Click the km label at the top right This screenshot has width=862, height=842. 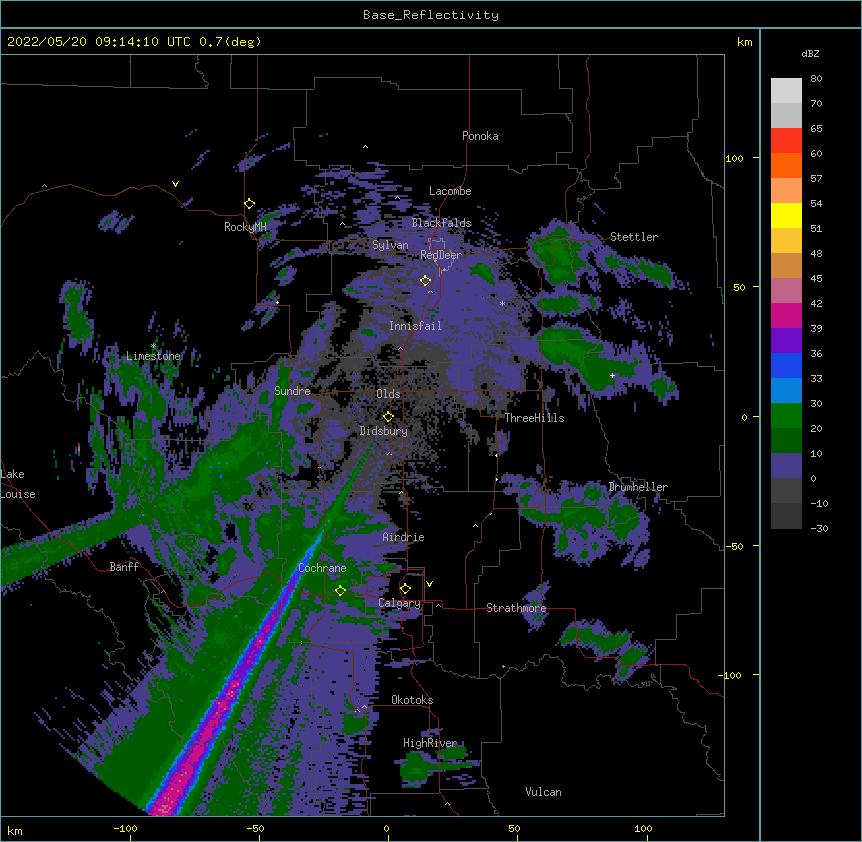click(744, 42)
